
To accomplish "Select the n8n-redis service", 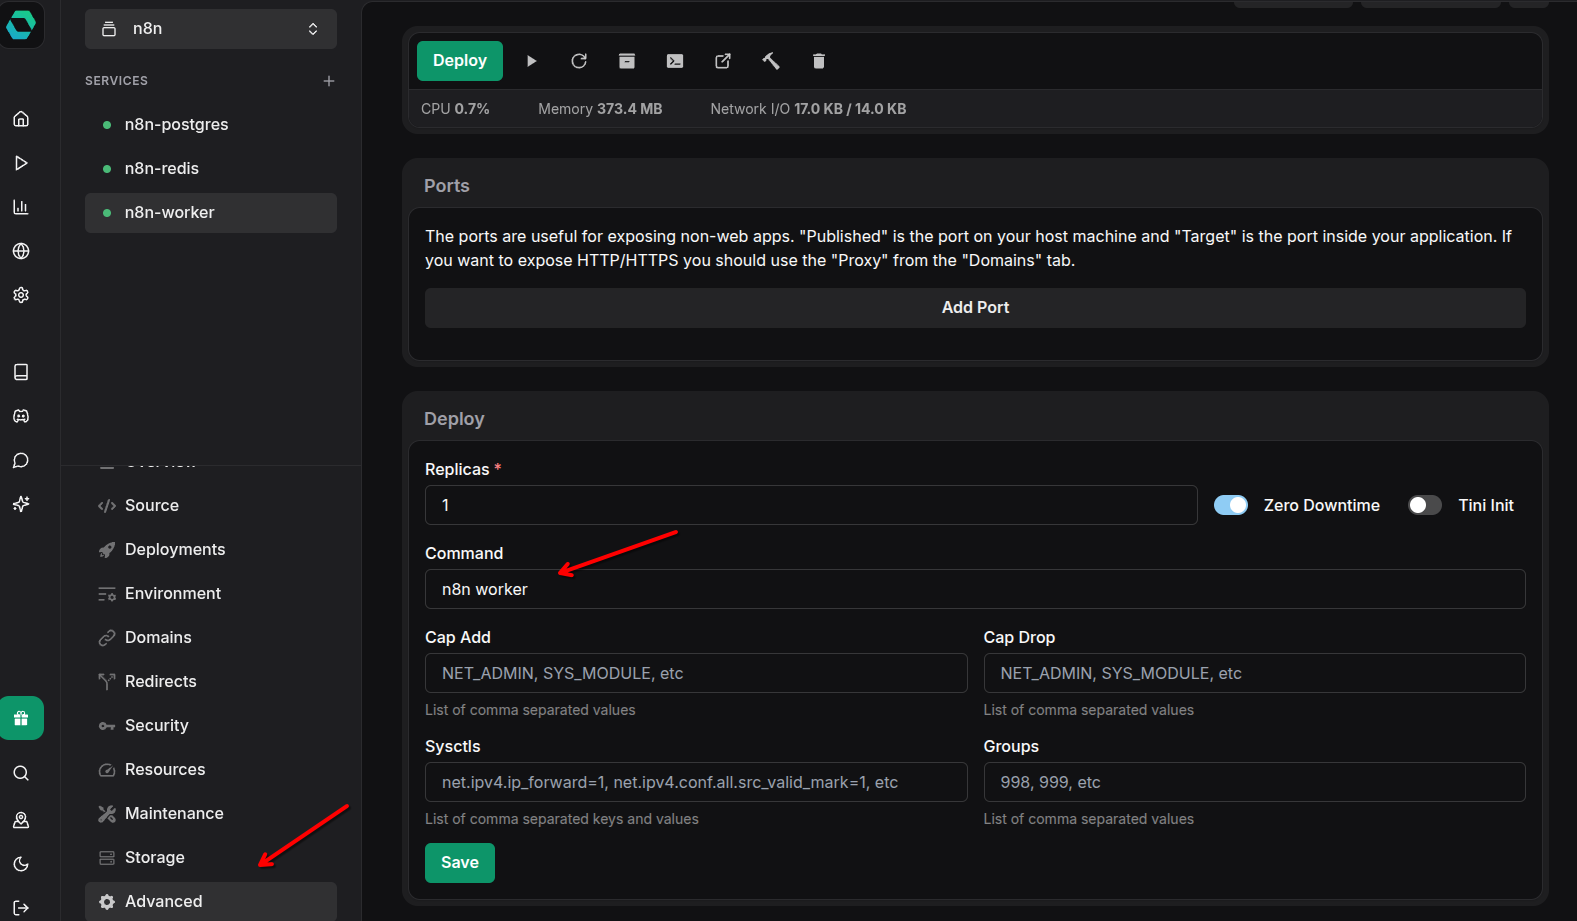I will click(211, 169).
